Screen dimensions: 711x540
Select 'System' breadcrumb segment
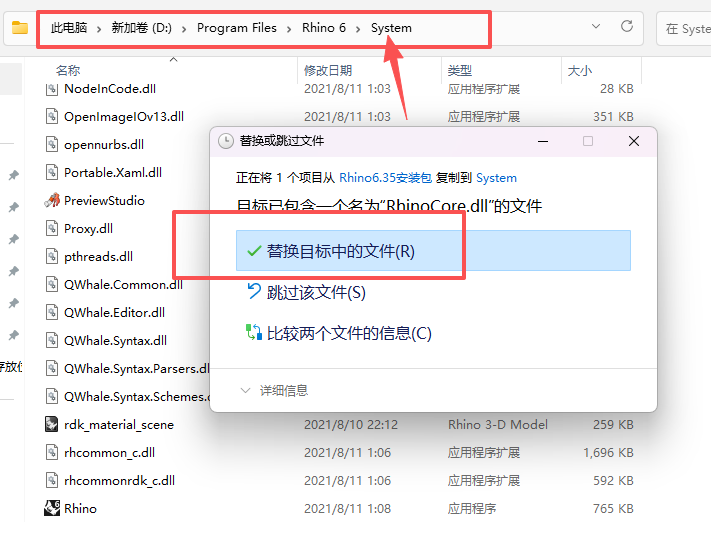click(391, 28)
